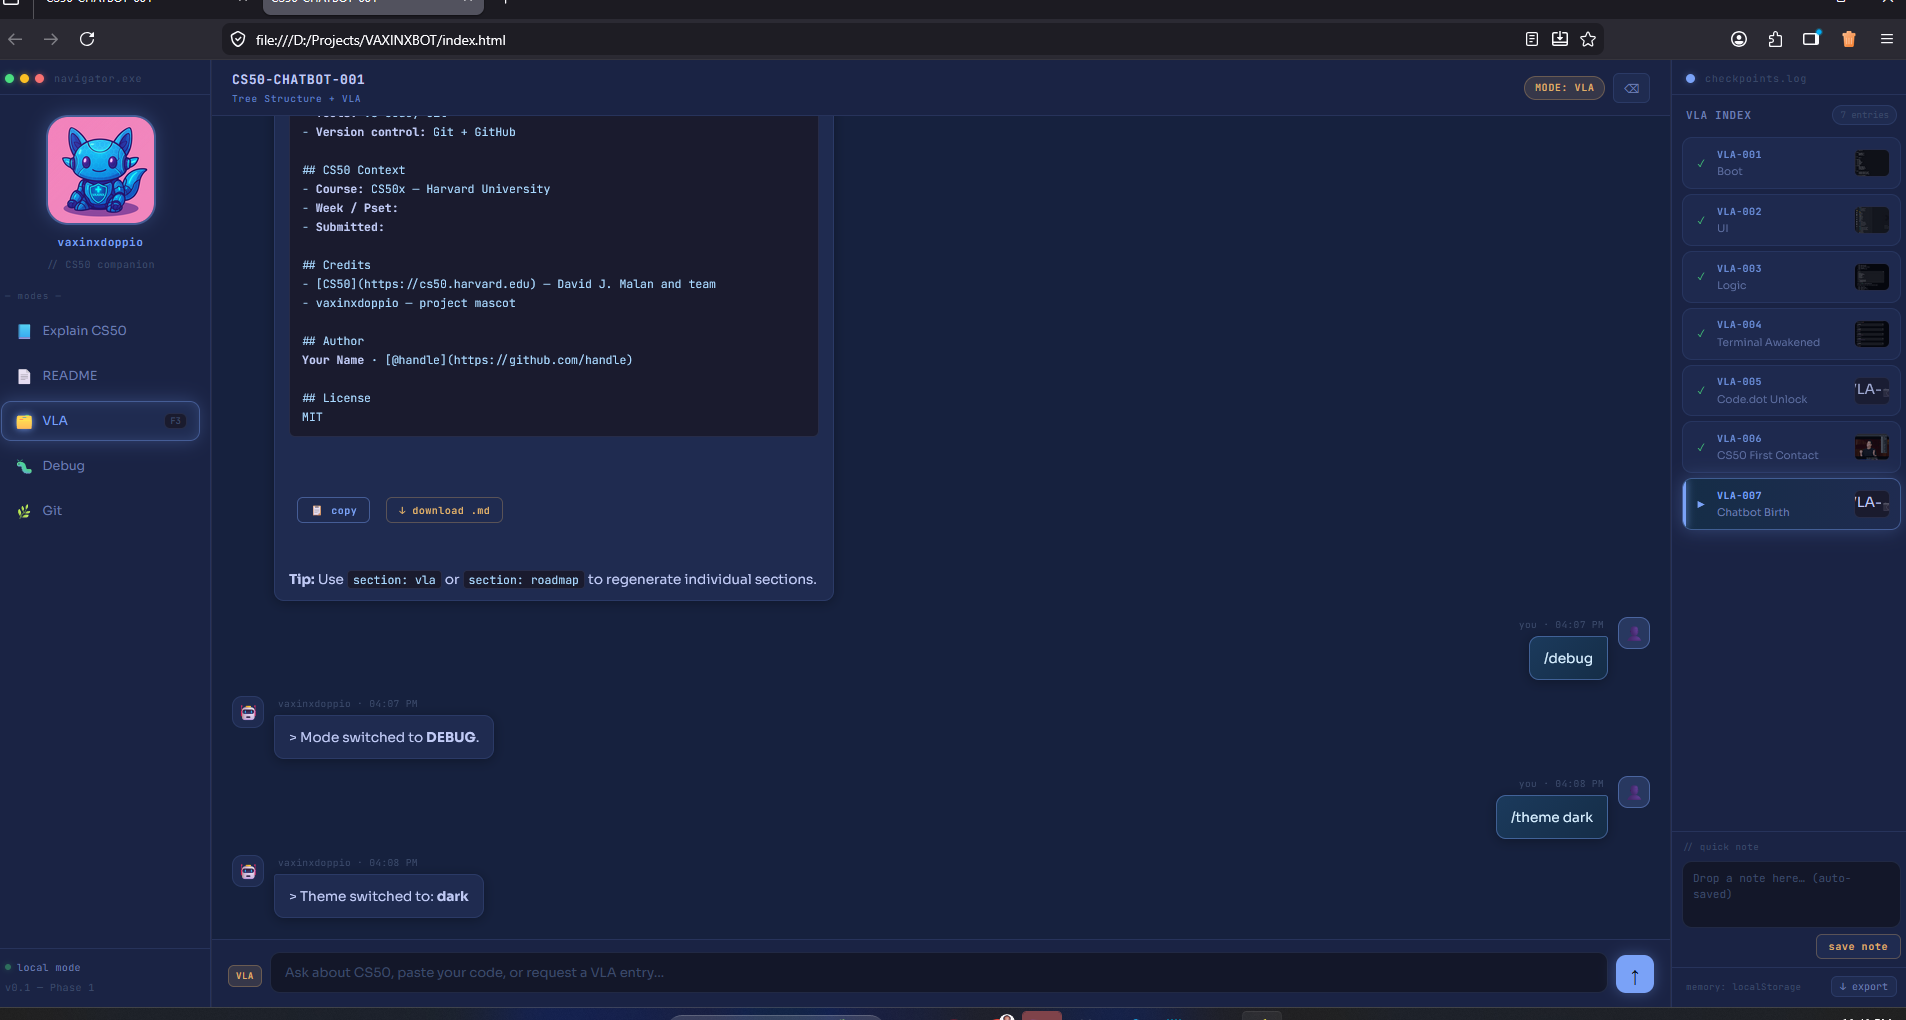
Task: Click the user avatar beside /theme dark
Action: click(x=1634, y=792)
